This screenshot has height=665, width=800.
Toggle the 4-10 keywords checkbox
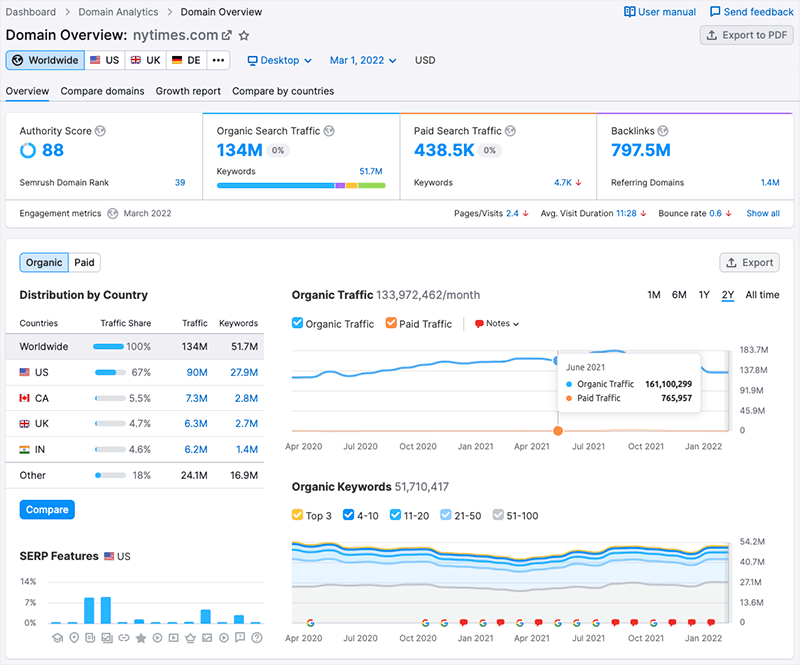click(x=348, y=515)
